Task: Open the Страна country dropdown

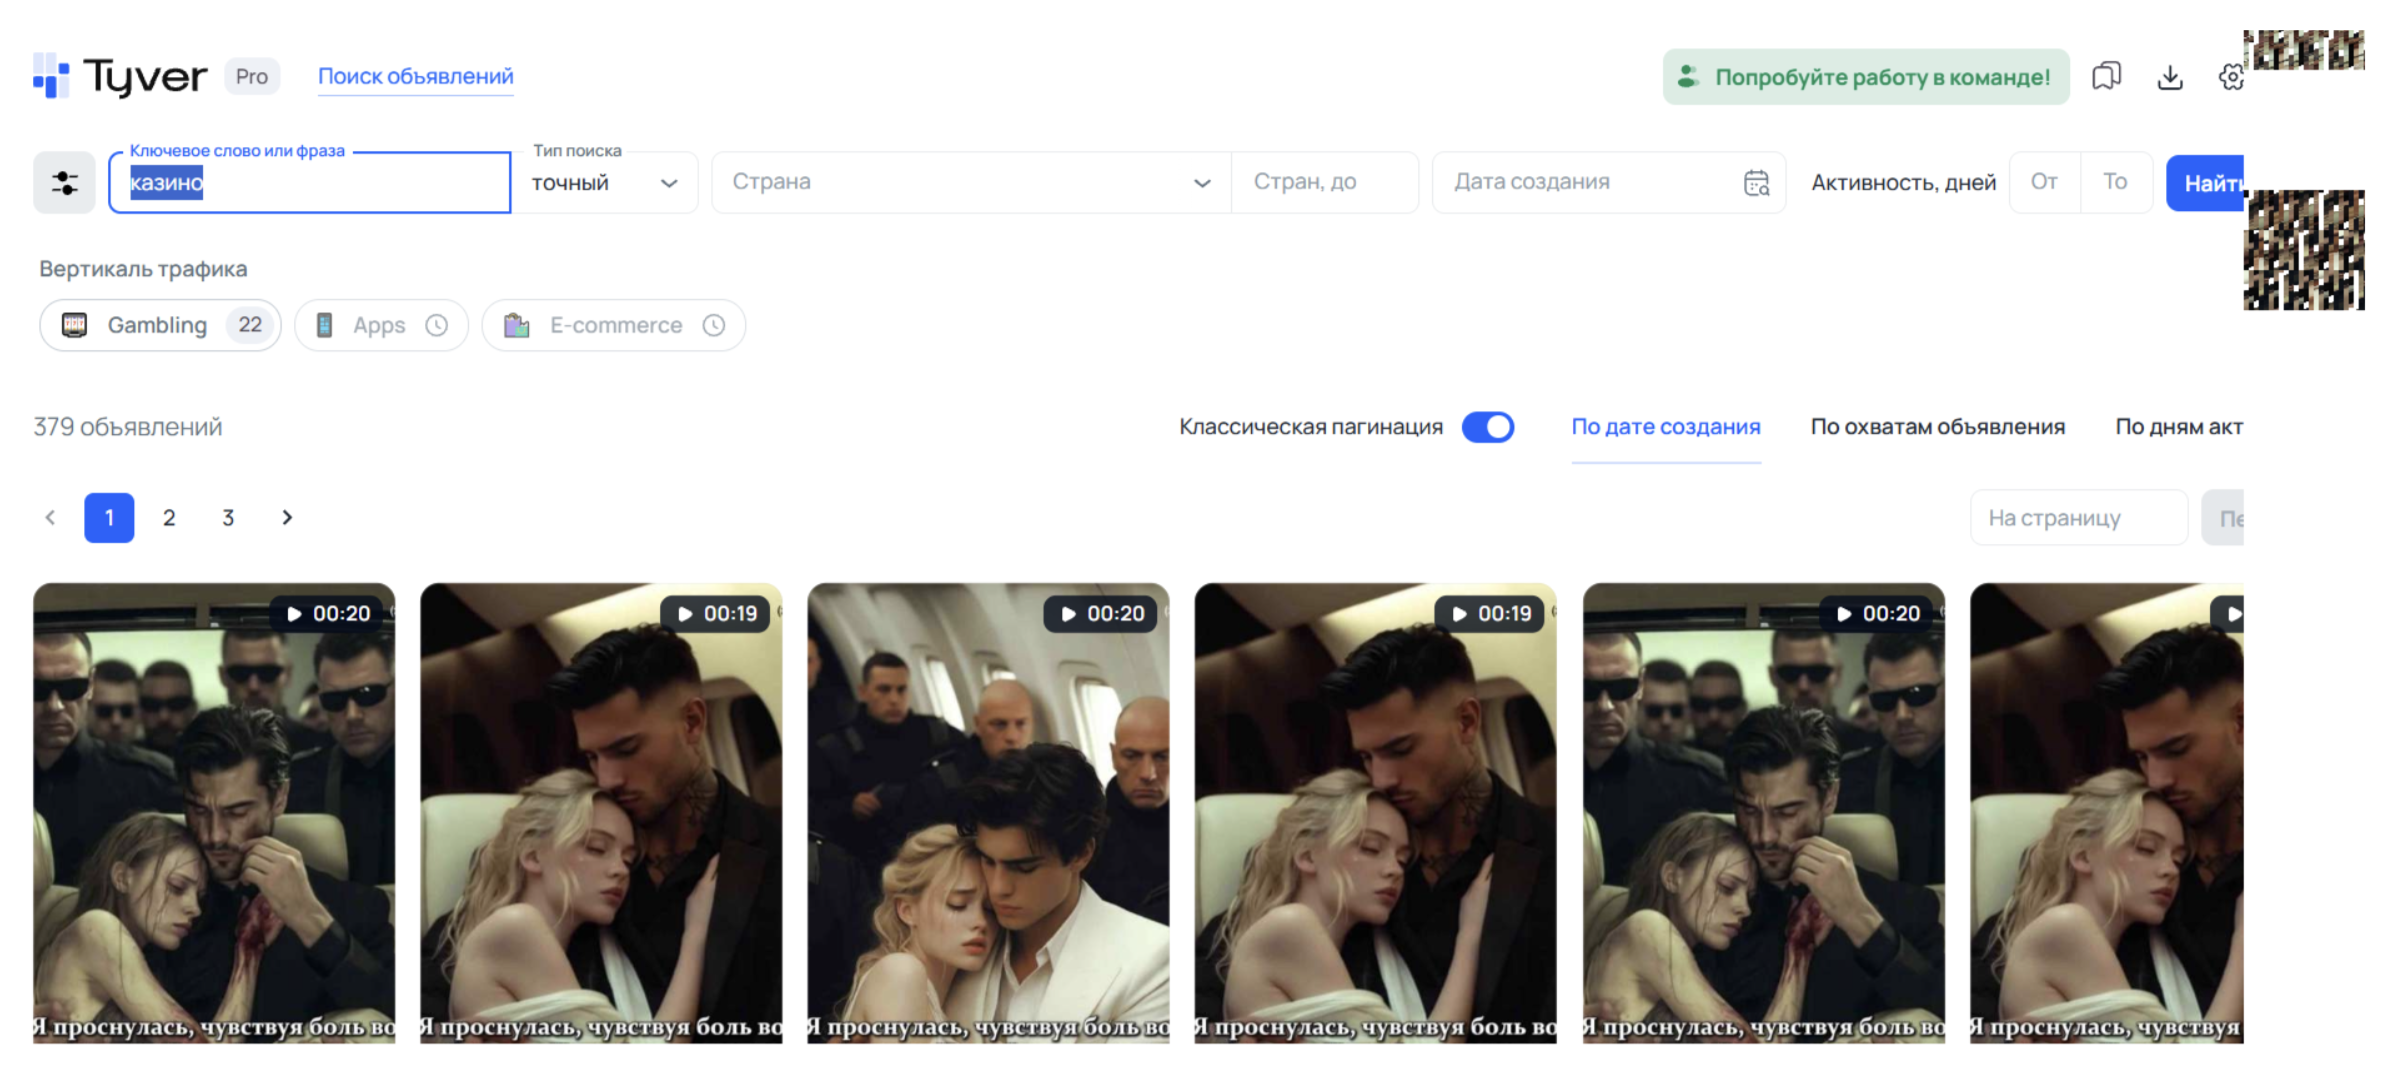Action: tap(971, 182)
